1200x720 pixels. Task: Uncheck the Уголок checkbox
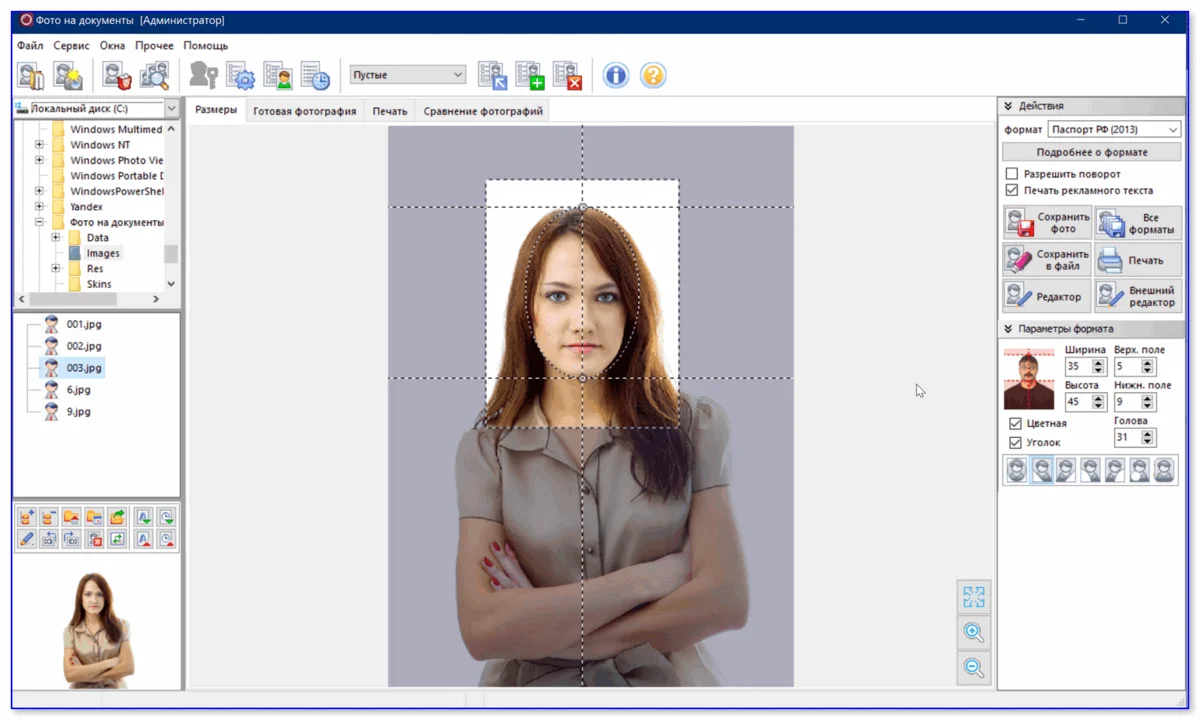tap(1015, 442)
